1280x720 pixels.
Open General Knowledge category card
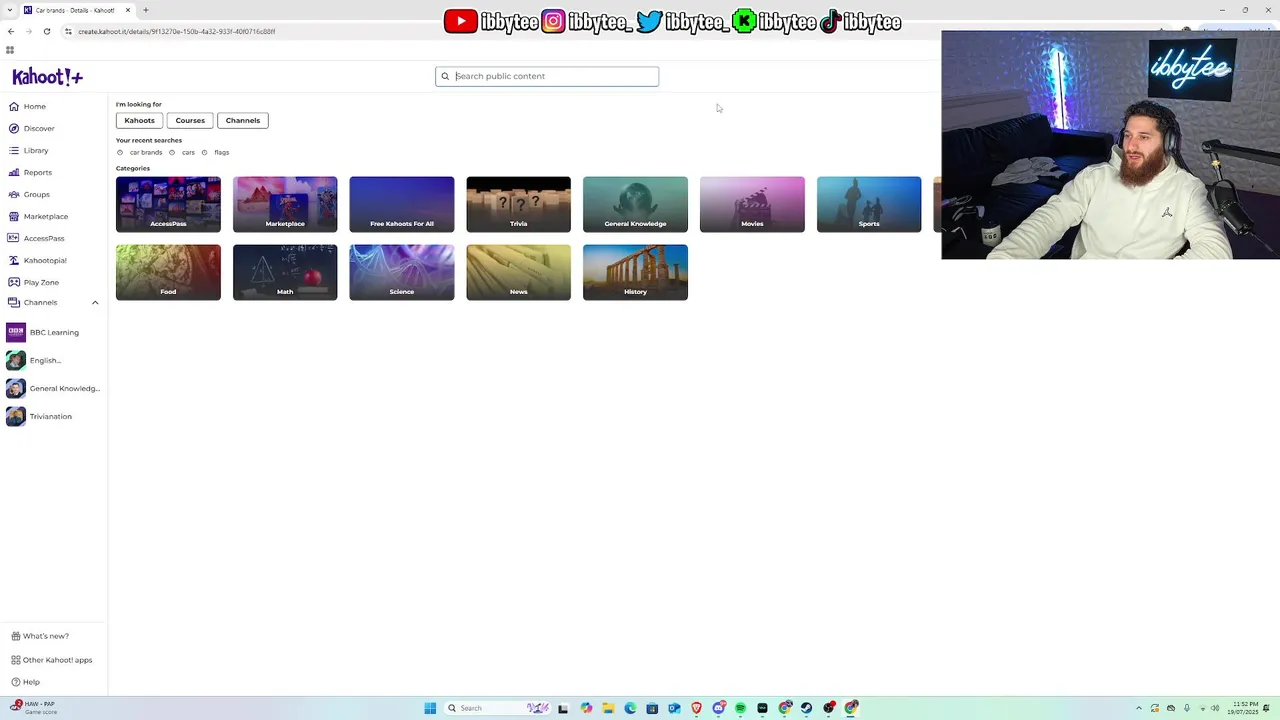coord(635,204)
